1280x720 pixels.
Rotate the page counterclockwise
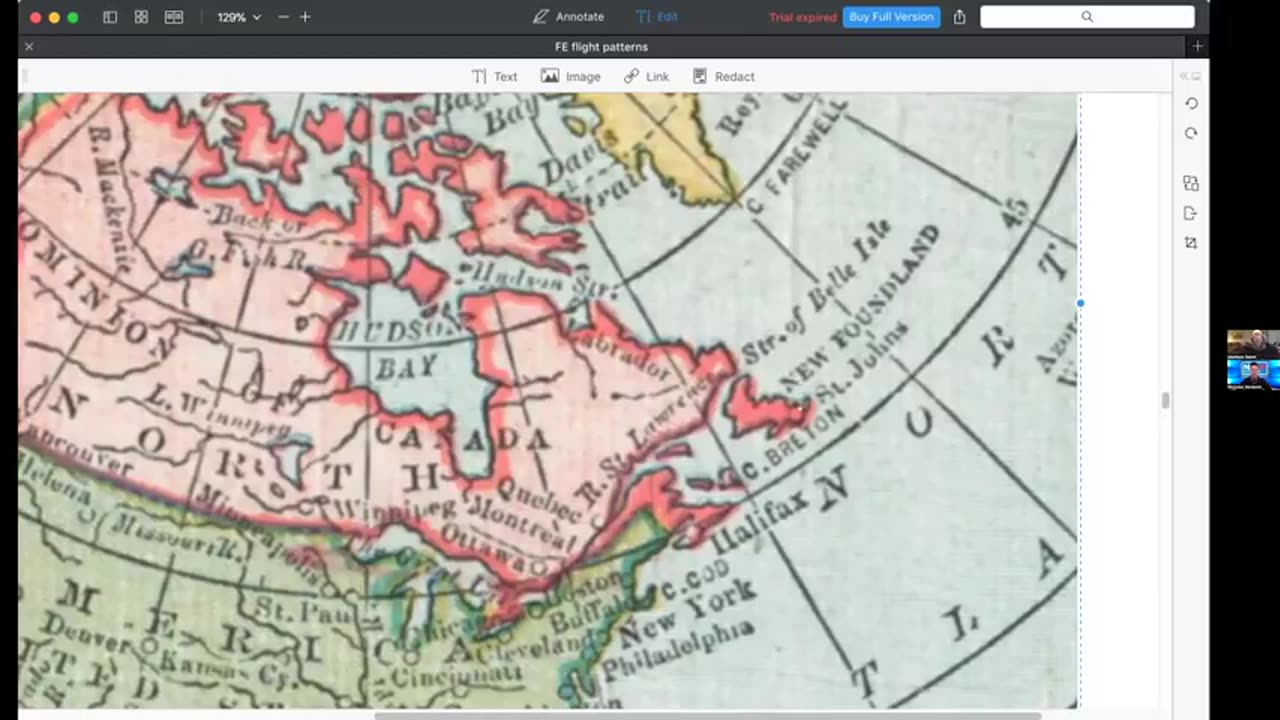pyautogui.click(x=1191, y=103)
